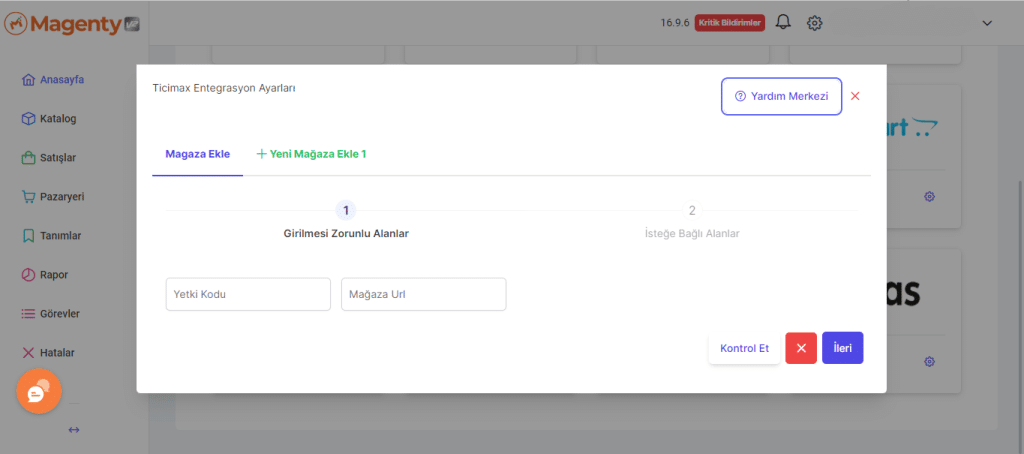
Task: Click the Ticimax Entegrasyon Ayarları title
Action: pyautogui.click(x=224, y=88)
